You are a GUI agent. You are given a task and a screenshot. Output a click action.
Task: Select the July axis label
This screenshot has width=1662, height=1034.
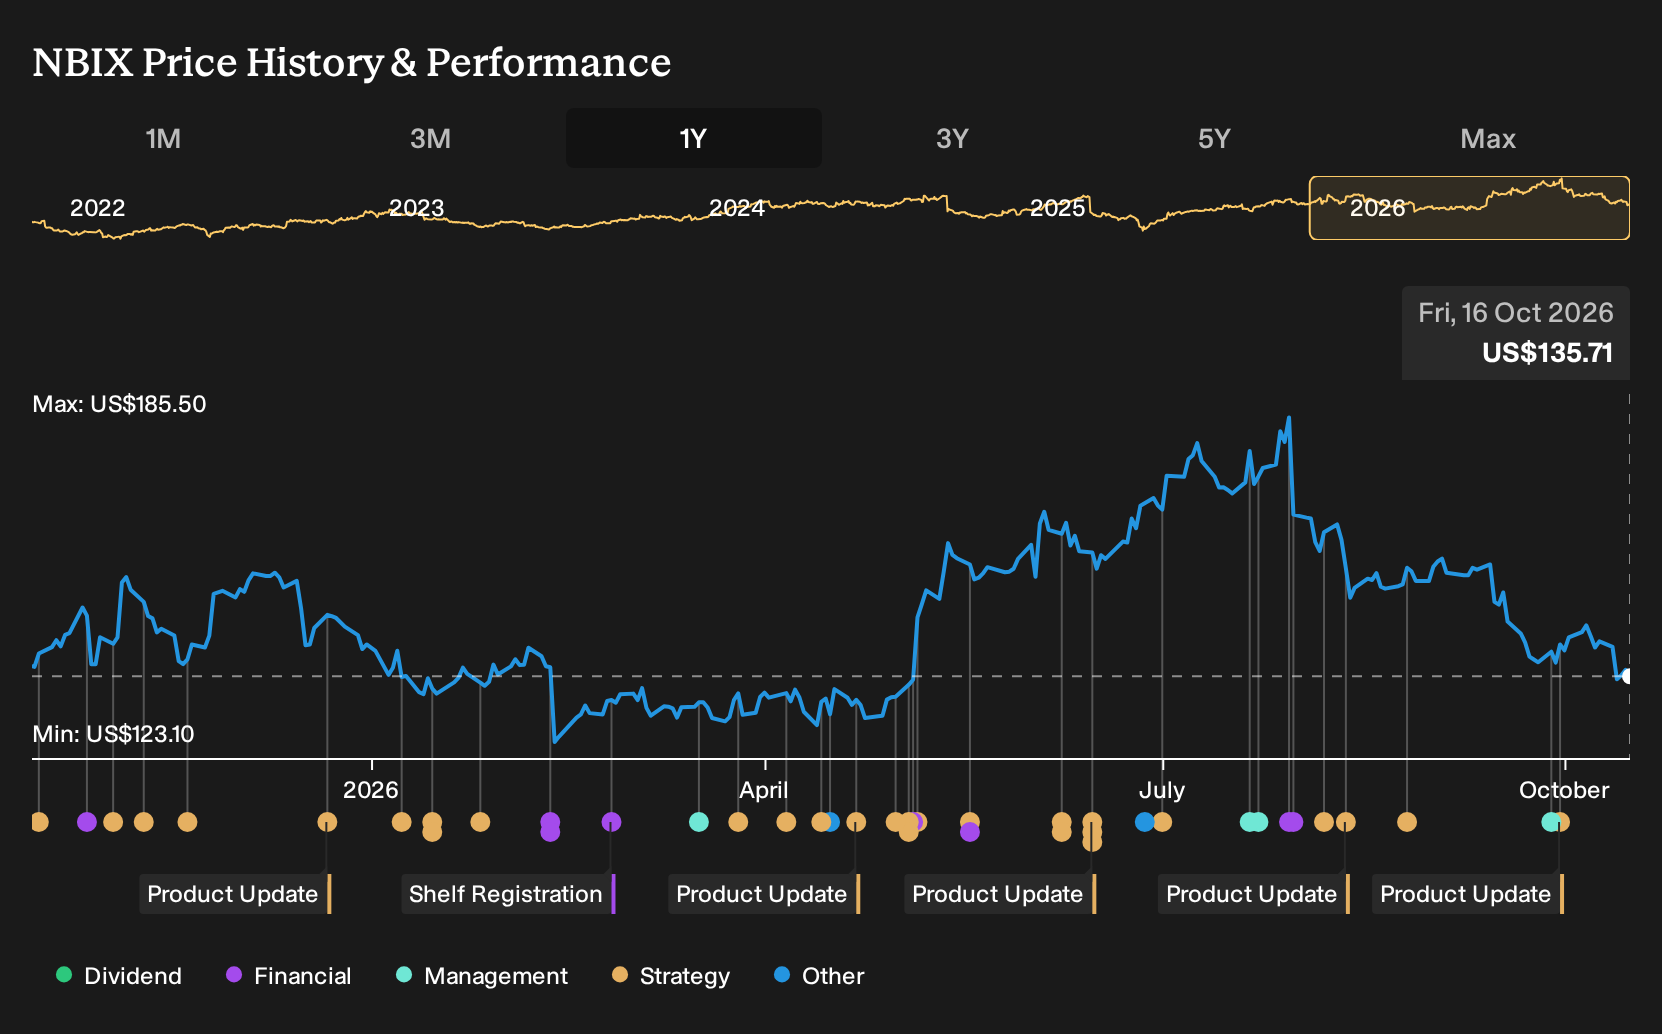pyautogui.click(x=1162, y=790)
